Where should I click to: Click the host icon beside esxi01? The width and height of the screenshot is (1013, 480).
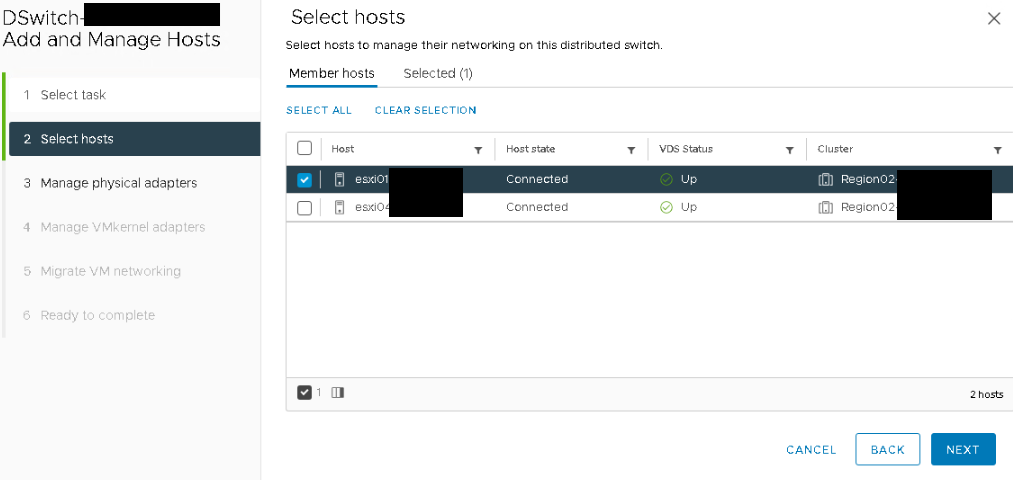(340, 180)
